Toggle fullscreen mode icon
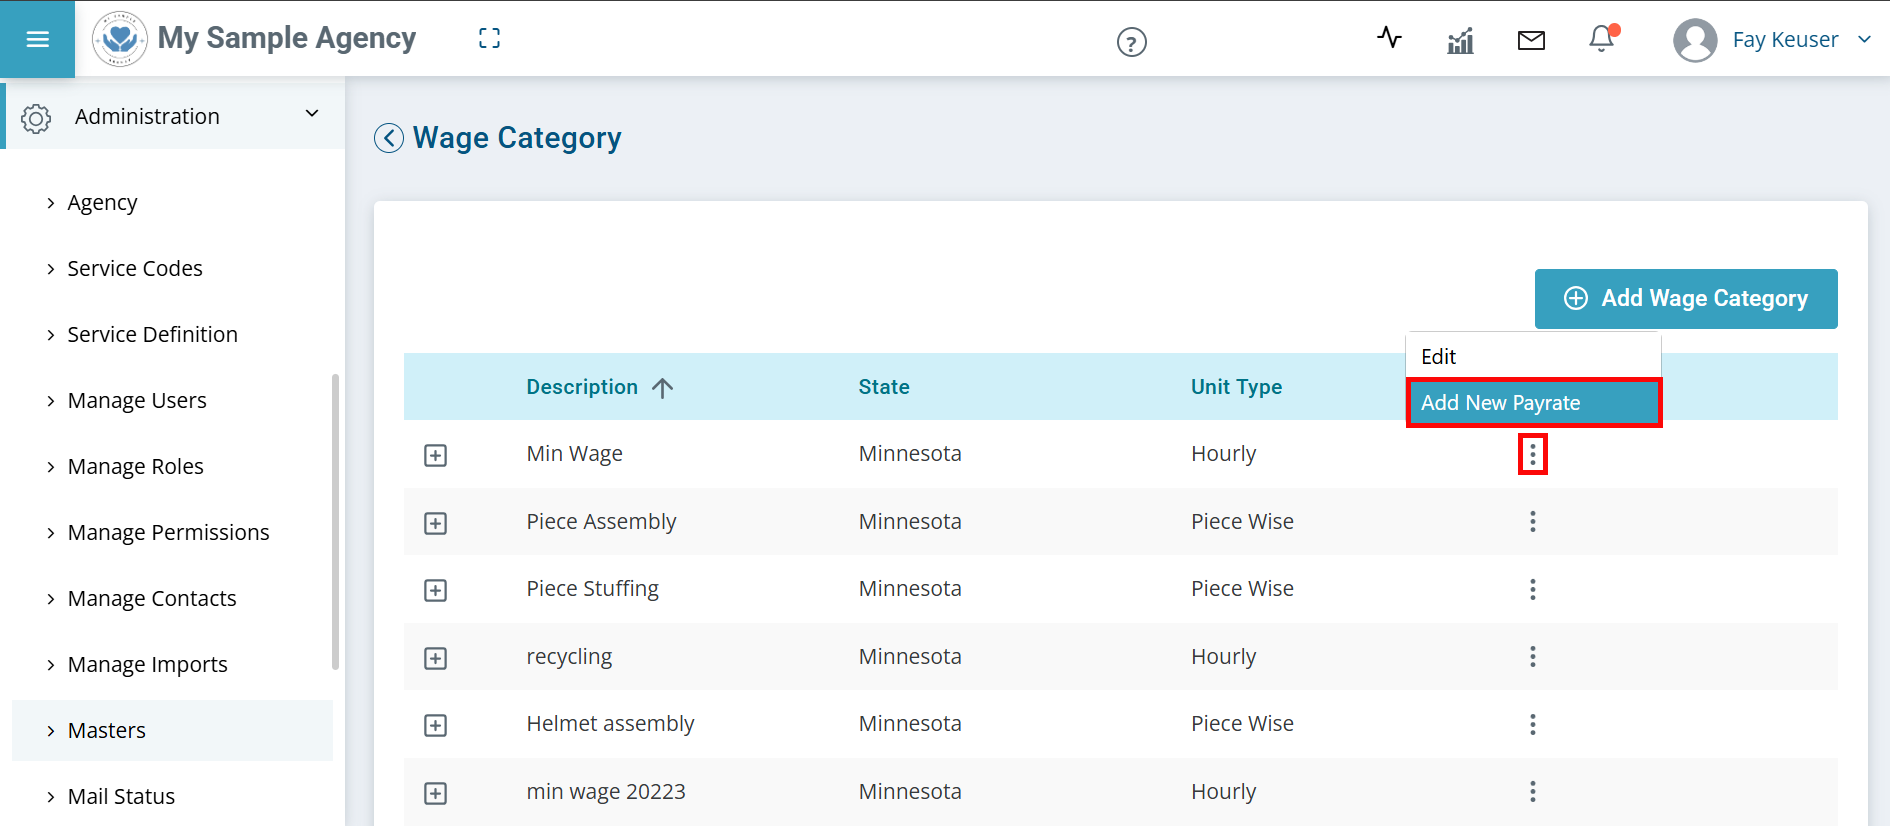This screenshot has width=1890, height=826. [489, 39]
